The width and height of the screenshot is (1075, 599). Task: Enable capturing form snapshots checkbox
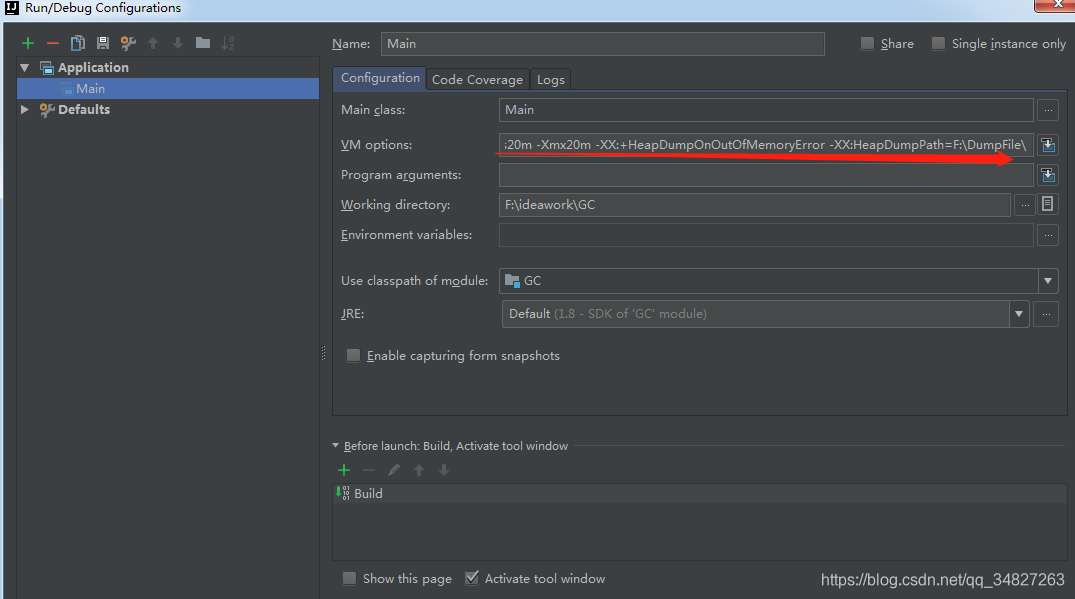pos(353,356)
